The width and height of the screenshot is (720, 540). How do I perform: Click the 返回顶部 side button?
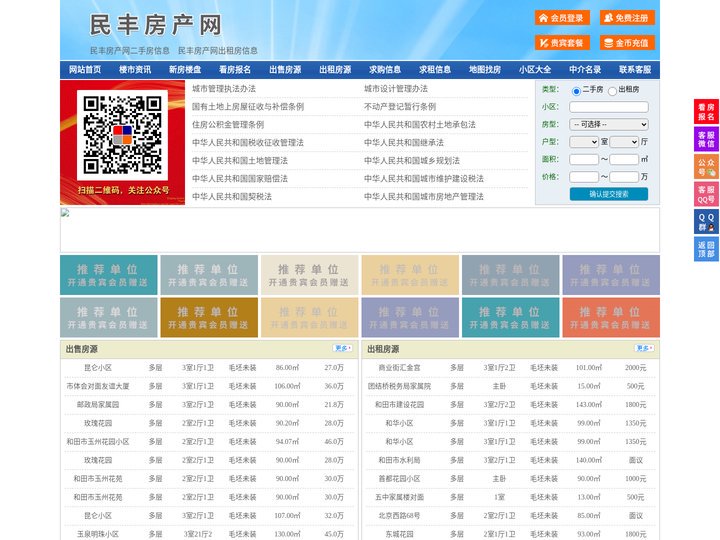pos(706,249)
